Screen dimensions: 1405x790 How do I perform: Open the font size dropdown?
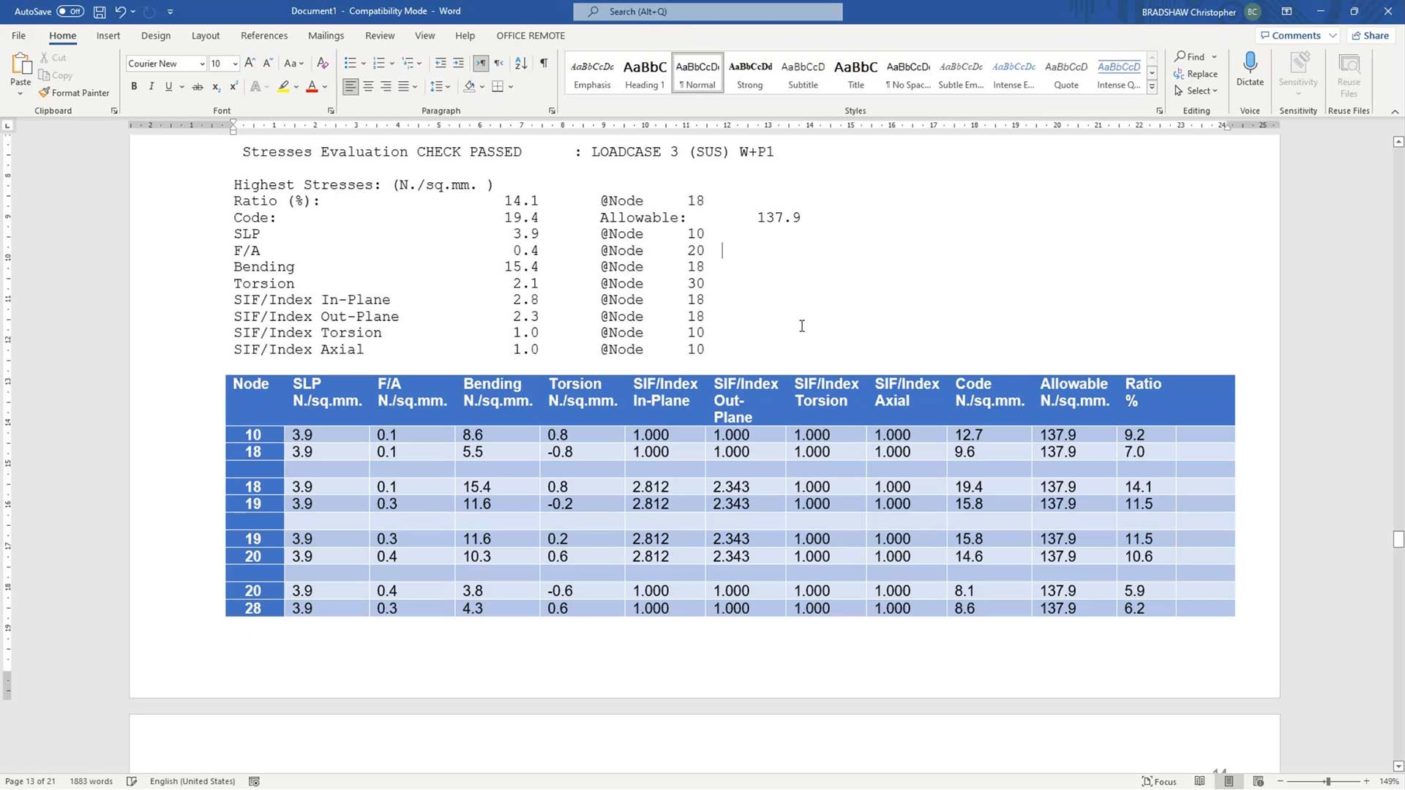pyautogui.click(x=235, y=64)
